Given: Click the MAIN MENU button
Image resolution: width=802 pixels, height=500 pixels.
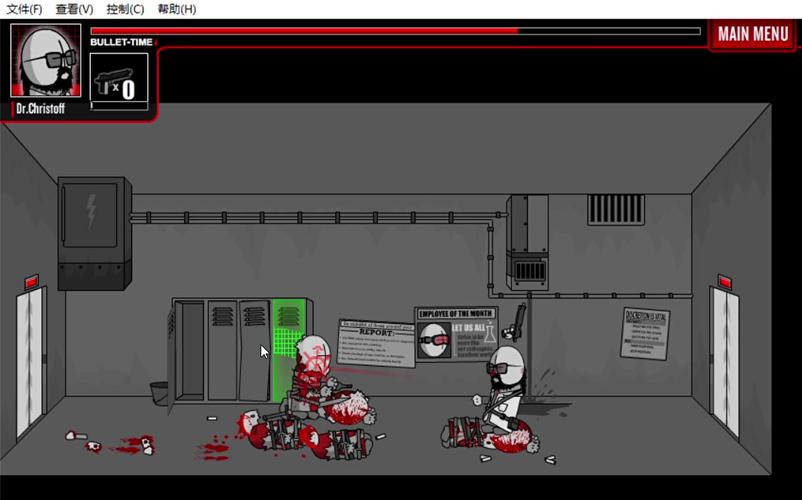Looking at the screenshot, I should (x=753, y=34).
